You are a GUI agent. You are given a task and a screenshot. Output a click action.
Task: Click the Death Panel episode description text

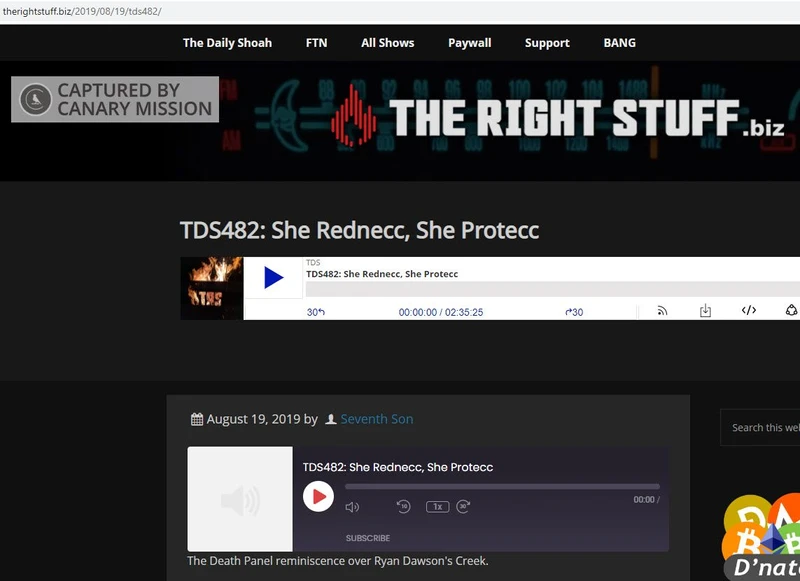[x=338, y=561]
